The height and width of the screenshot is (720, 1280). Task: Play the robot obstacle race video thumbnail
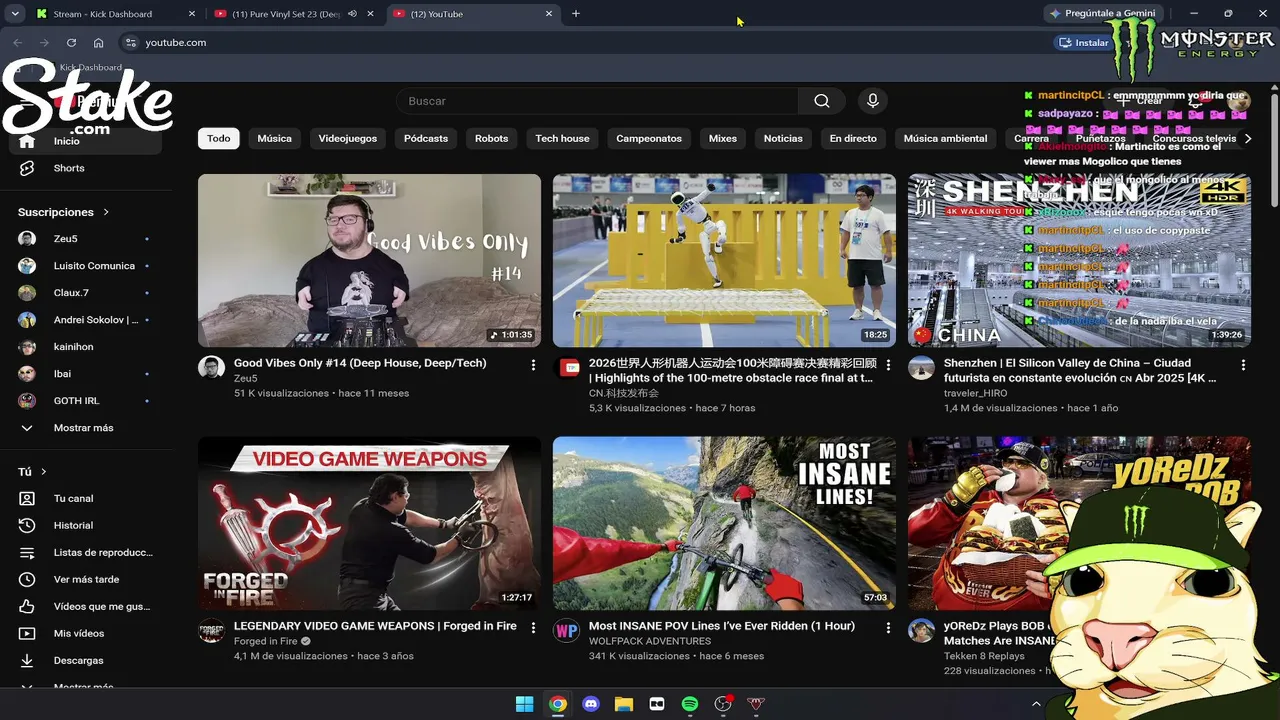[724, 260]
